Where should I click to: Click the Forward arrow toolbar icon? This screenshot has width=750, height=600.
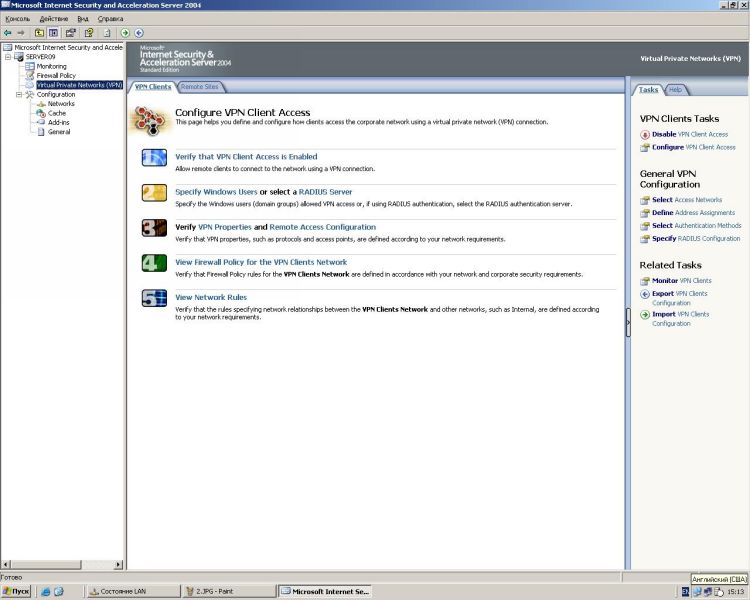[21, 33]
